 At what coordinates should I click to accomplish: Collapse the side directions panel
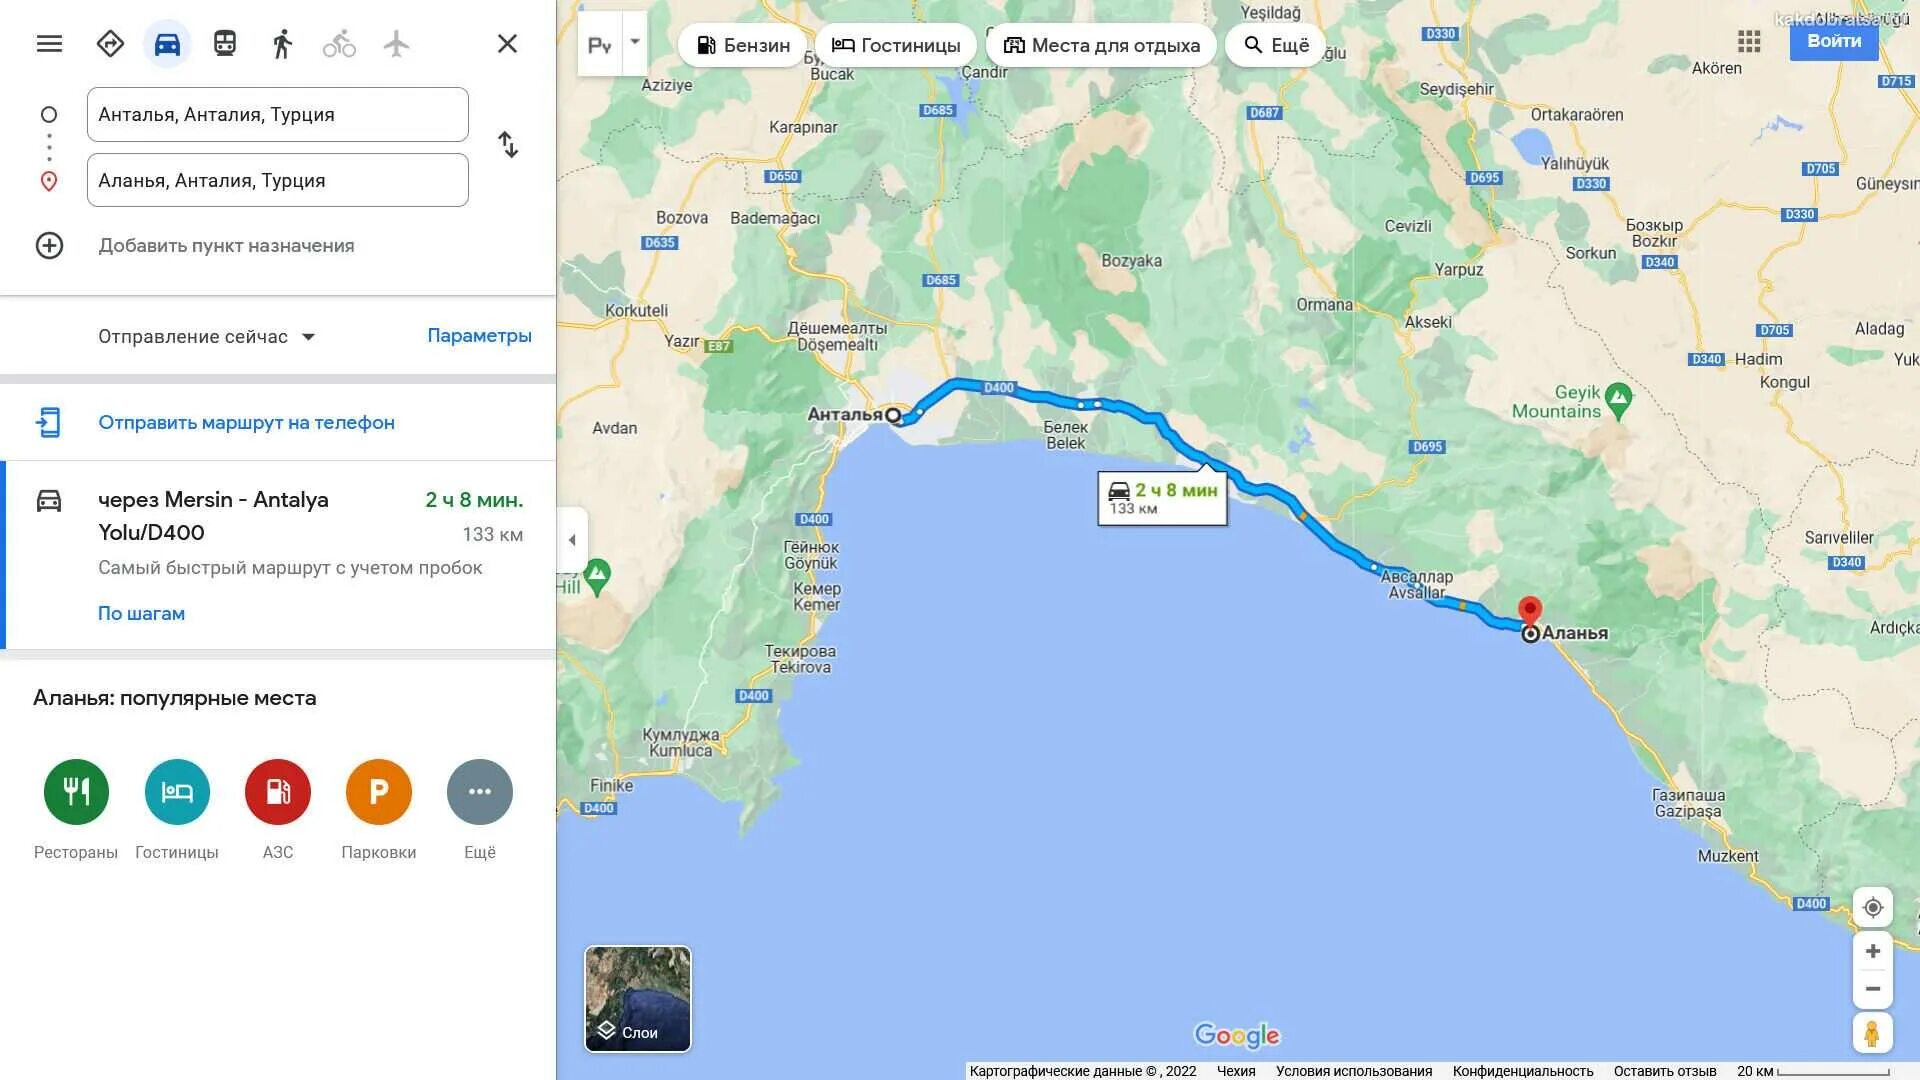click(x=572, y=540)
